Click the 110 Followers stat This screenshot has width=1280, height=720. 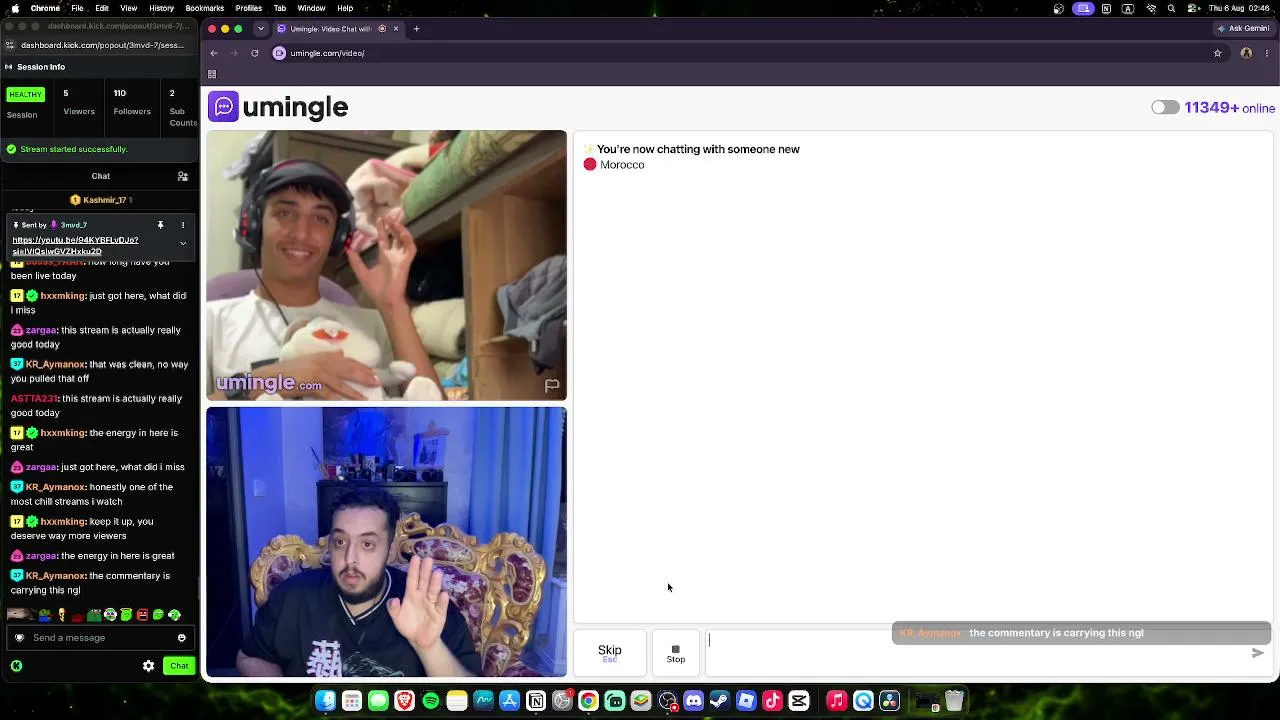coord(132,102)
